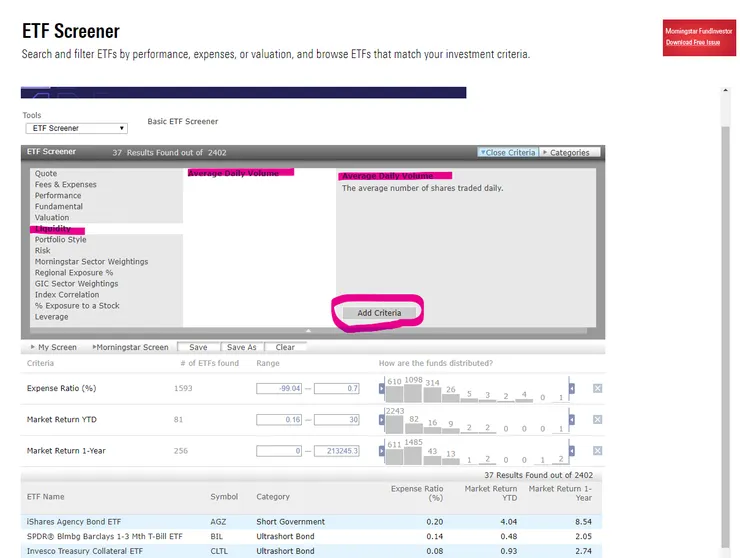Select the Valuation criteria category
Viewport: 740px width, 558px height.
pyautogui.click(x=52, y=218)
